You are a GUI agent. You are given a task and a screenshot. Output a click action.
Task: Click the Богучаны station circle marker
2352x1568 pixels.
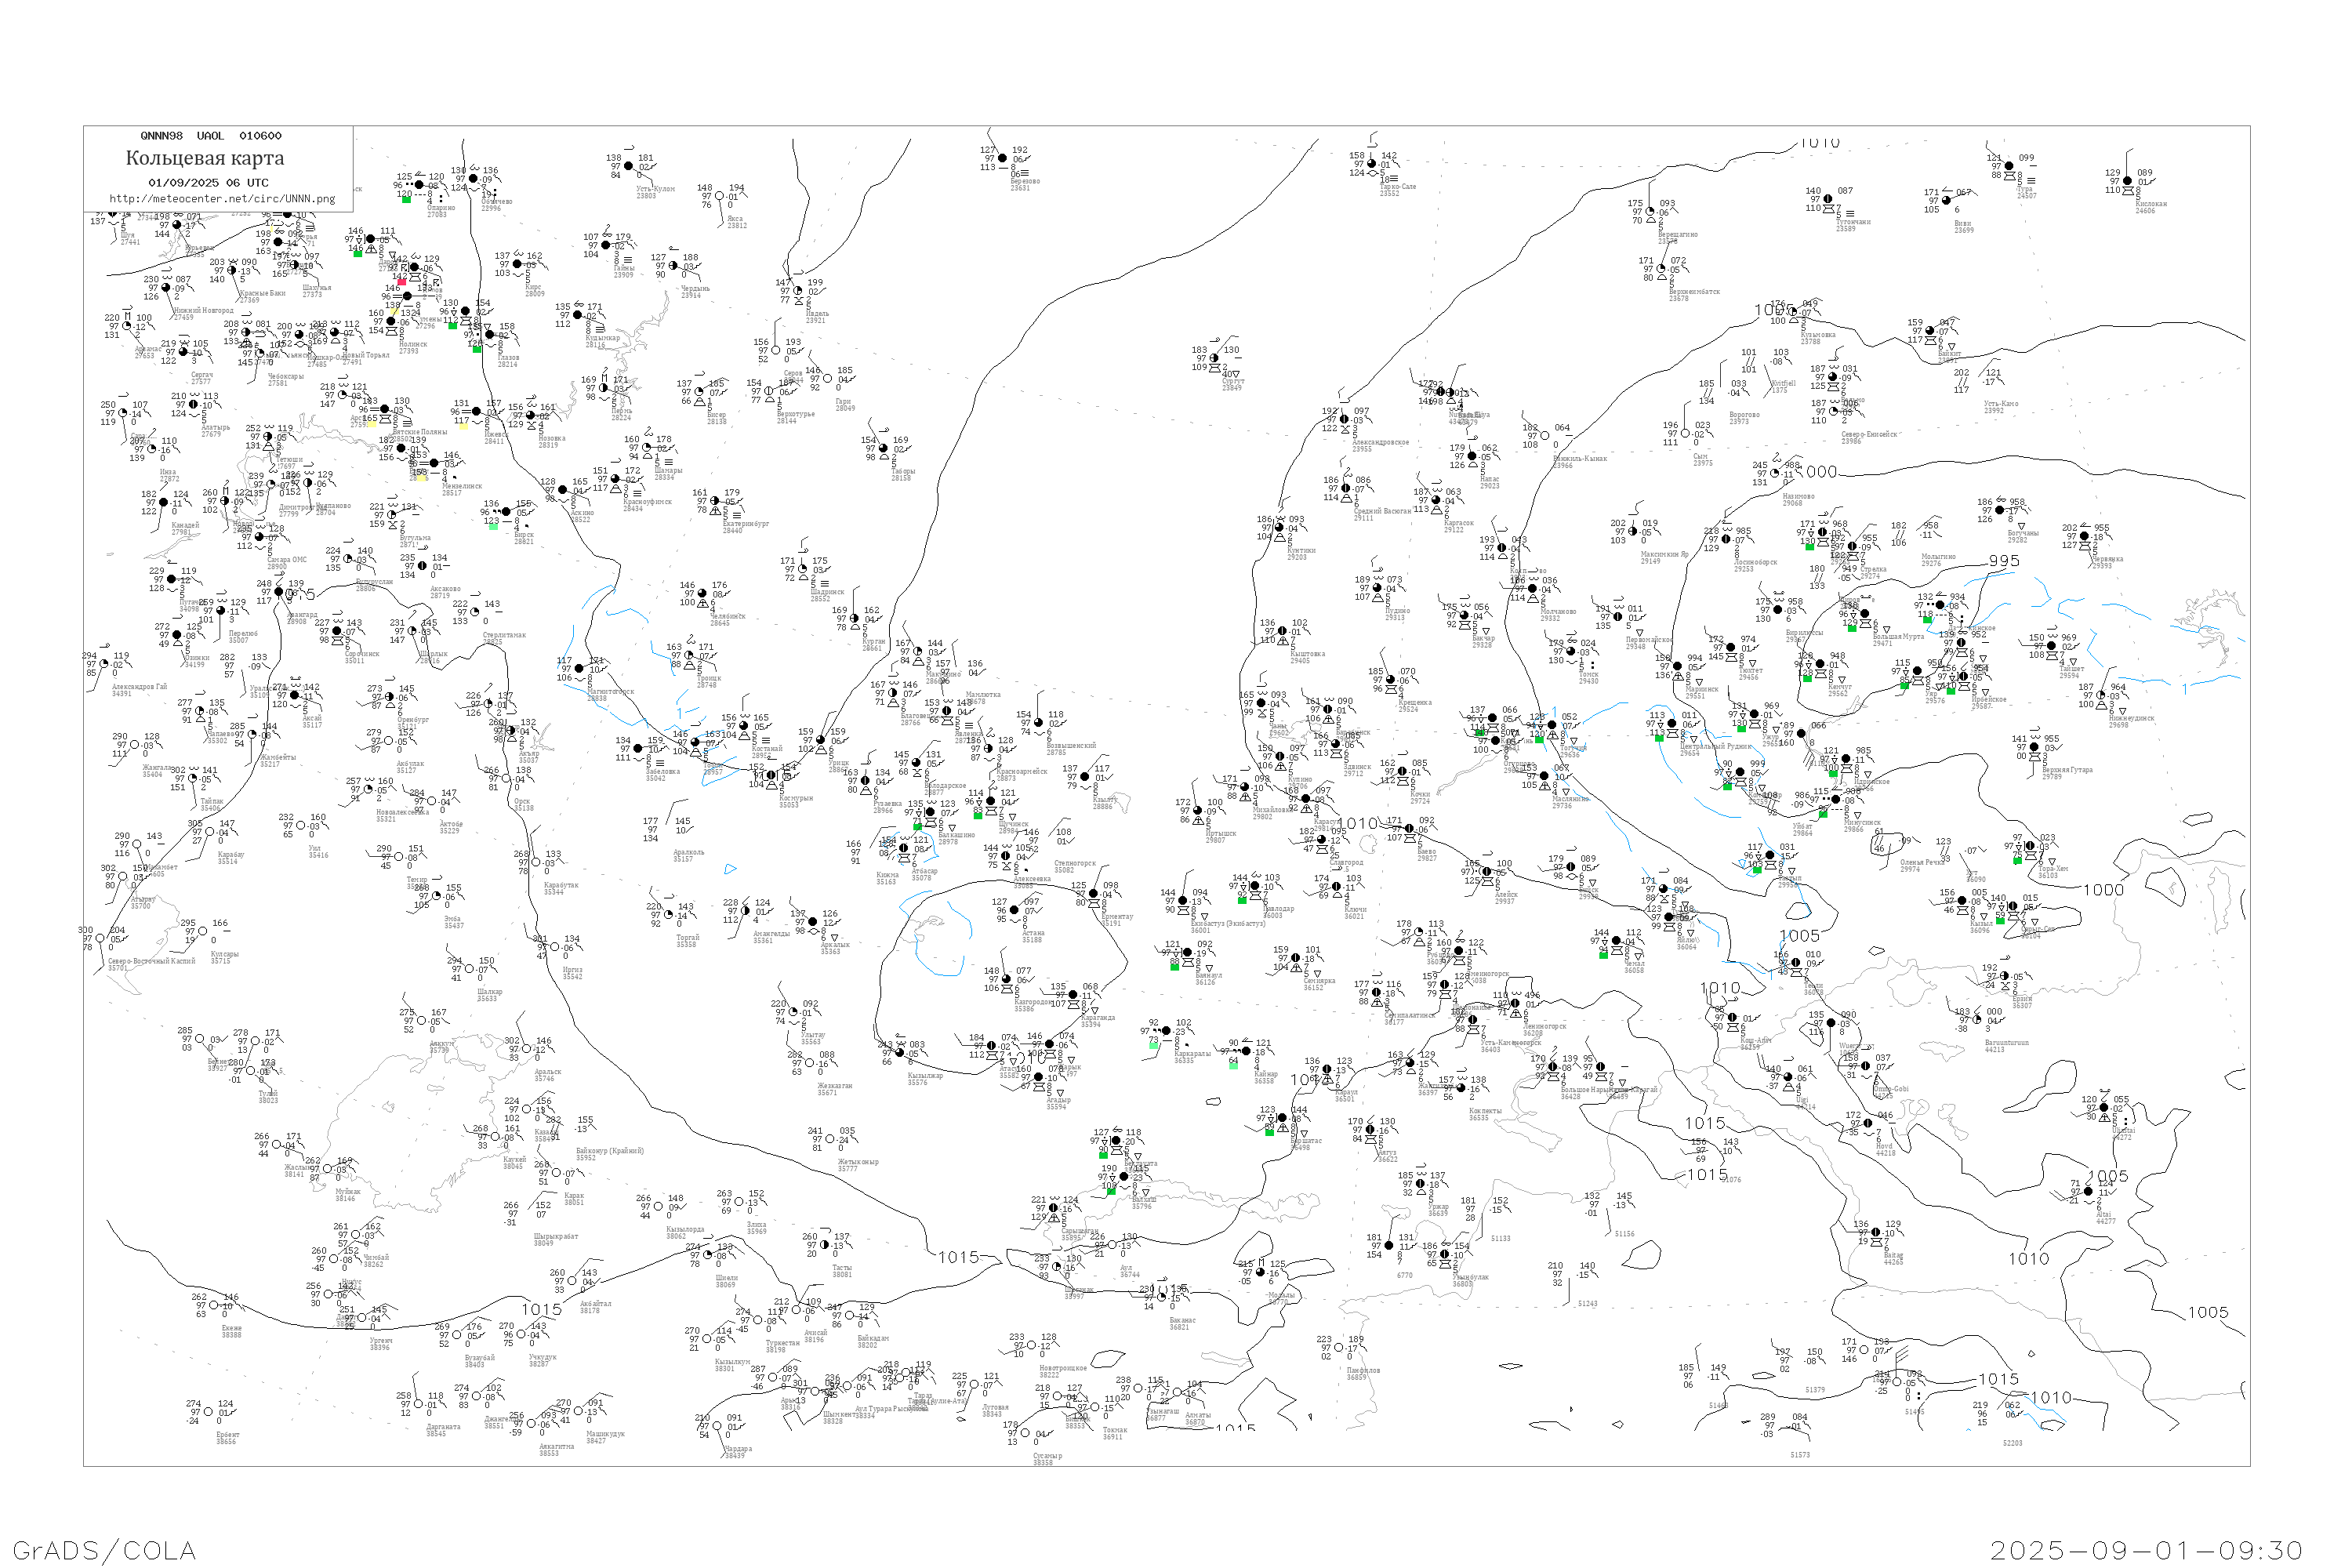pyautogui.click(x=1999, y=510)
